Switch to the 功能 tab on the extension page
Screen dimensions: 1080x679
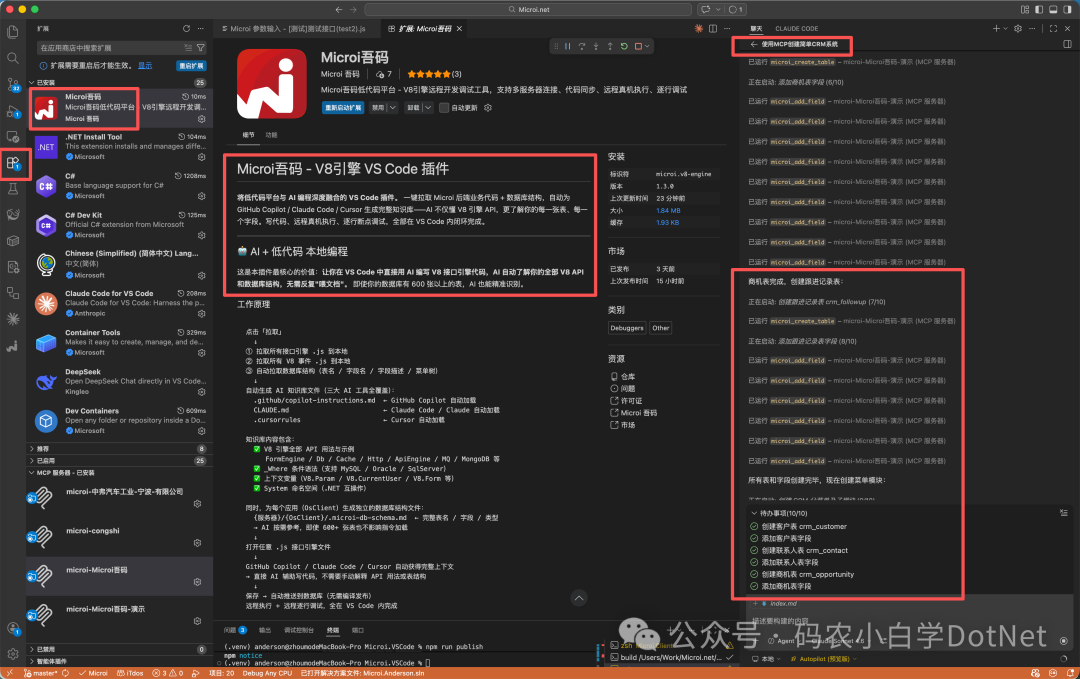tap(271, 135)
